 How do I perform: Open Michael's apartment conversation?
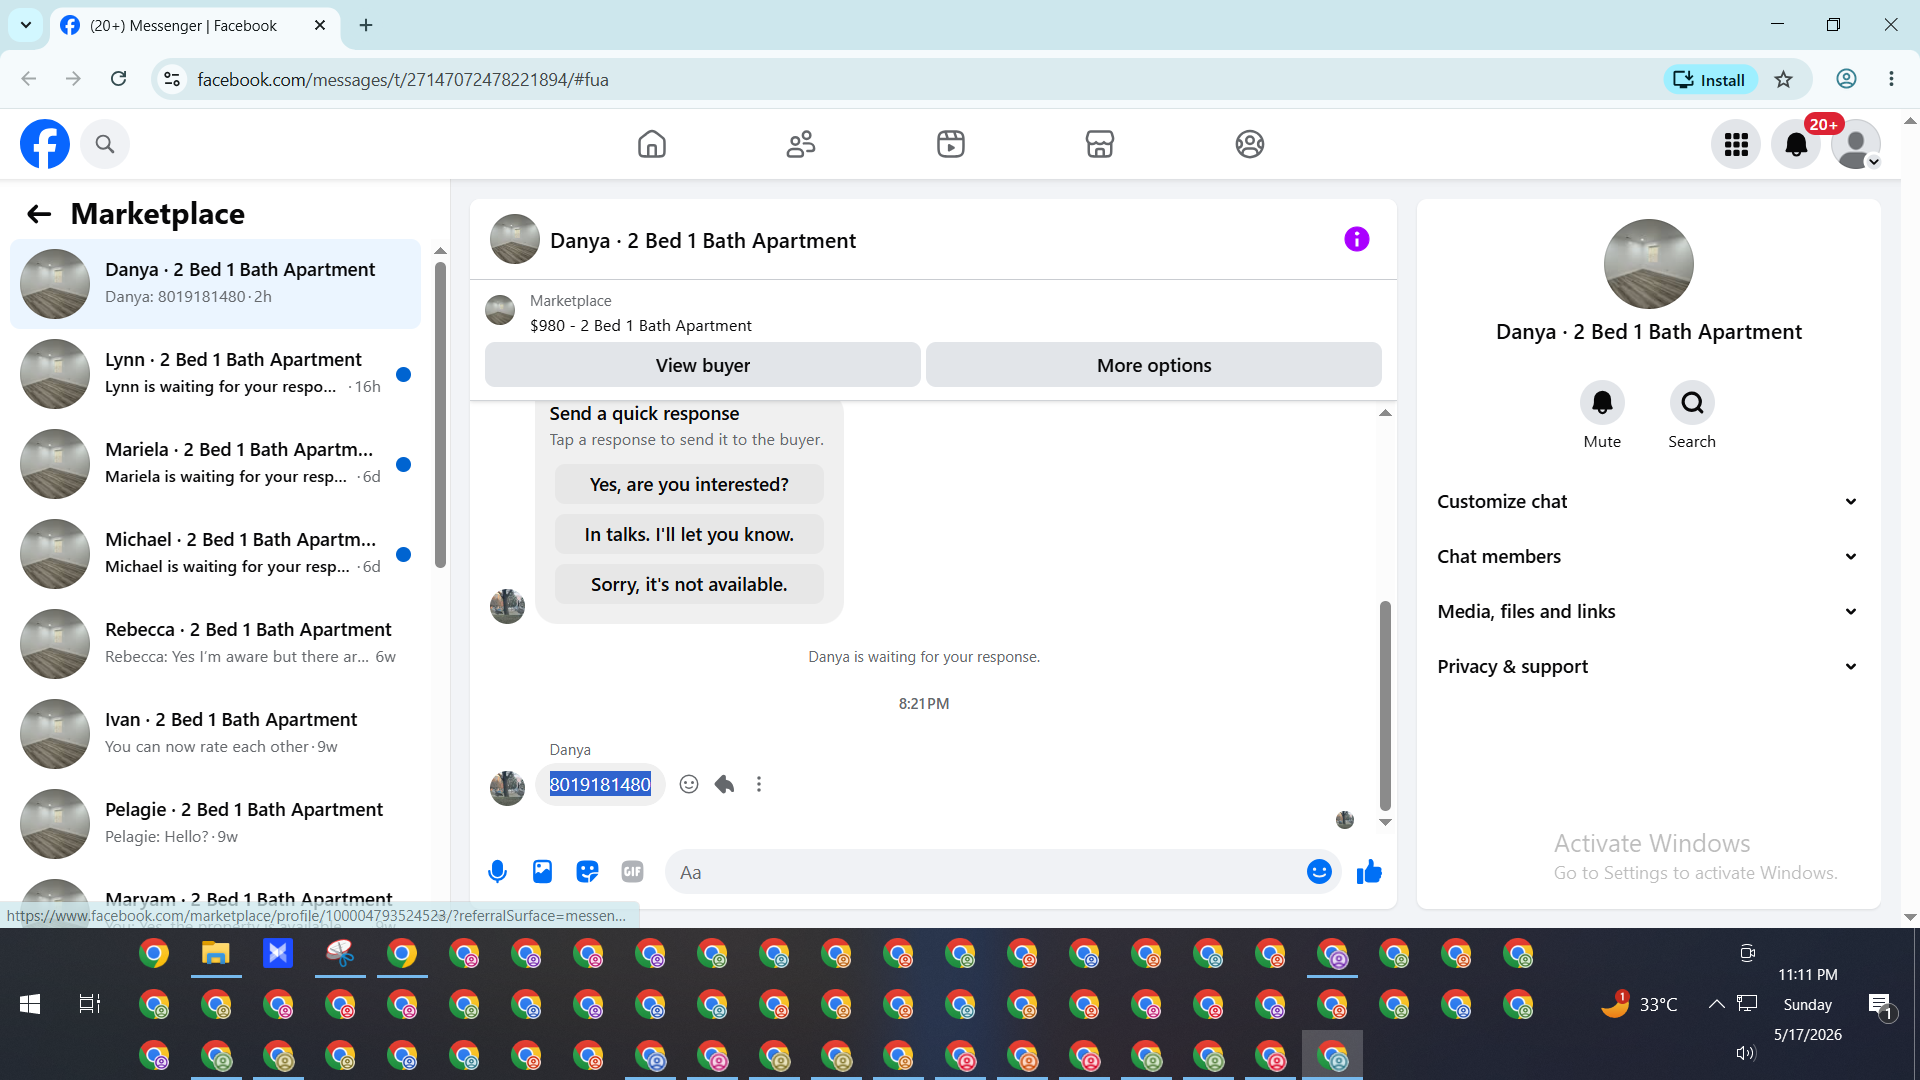215,554
